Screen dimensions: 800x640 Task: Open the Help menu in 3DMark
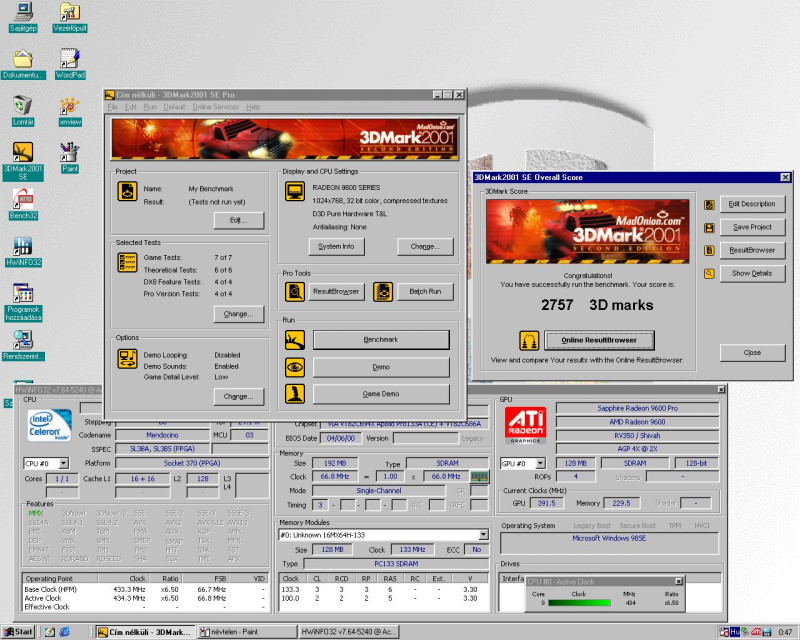coord(253,107)
